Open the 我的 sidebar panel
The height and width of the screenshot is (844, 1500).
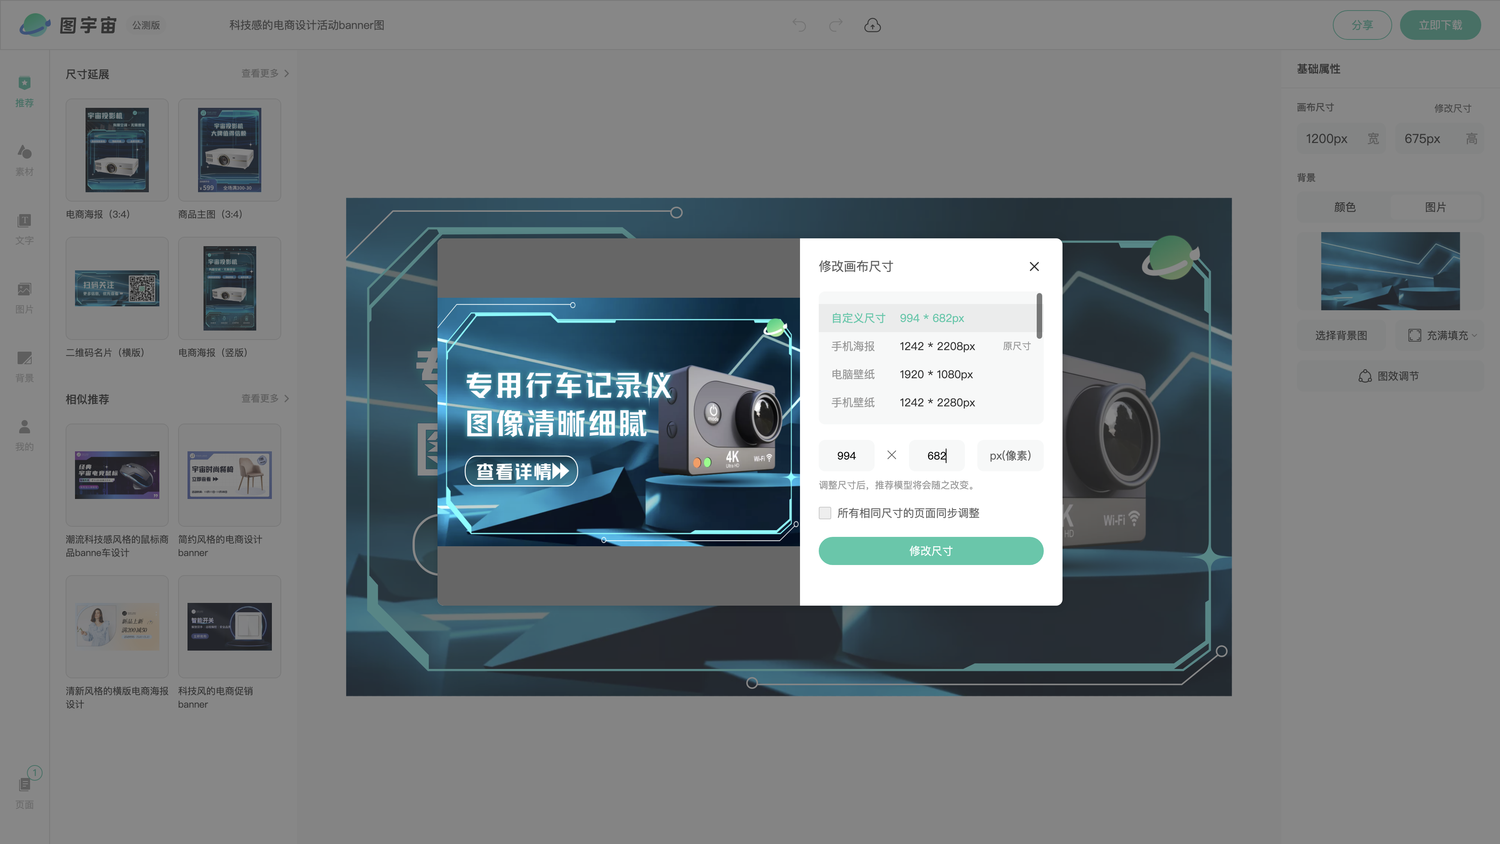(25, 434)
